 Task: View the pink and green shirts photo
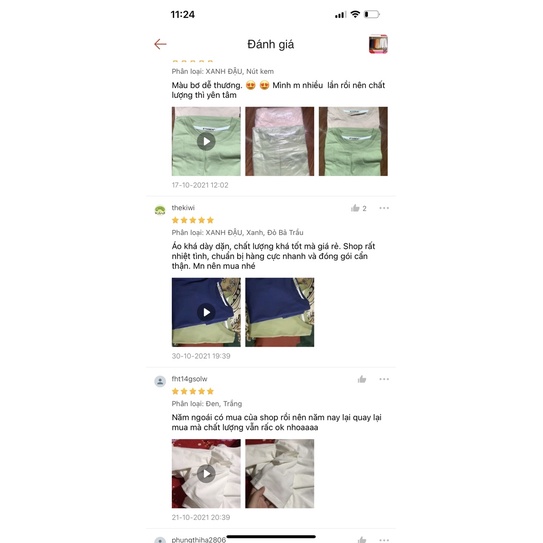(x=353, y=141)
